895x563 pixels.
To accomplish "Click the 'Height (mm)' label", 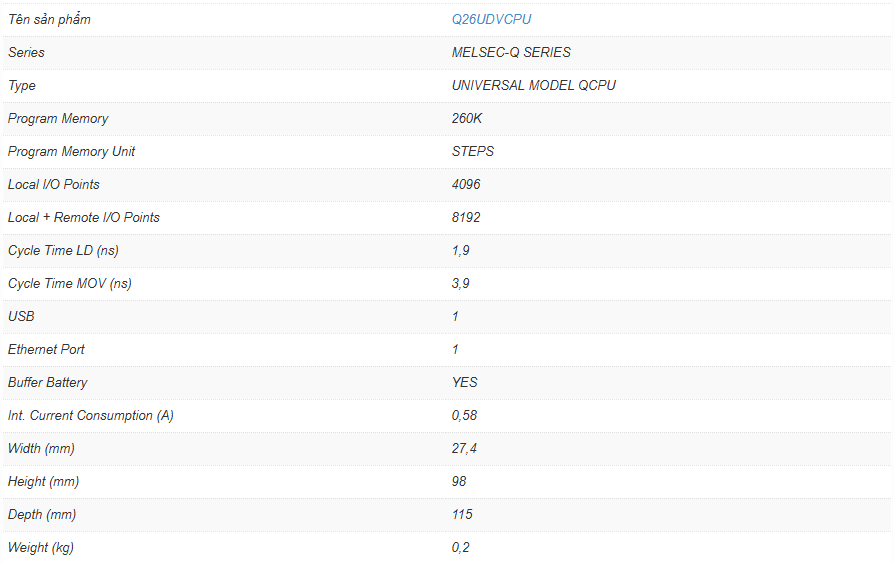I will click(x=41, y=481).
